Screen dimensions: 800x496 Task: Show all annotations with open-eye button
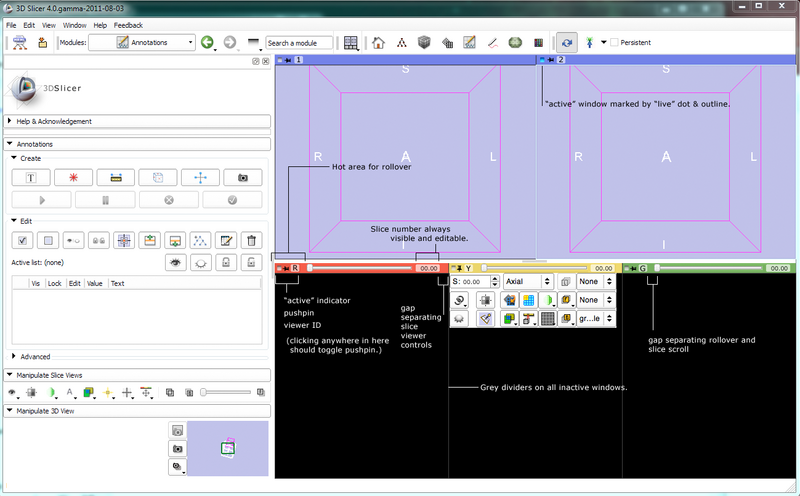(x=176, y=262)
